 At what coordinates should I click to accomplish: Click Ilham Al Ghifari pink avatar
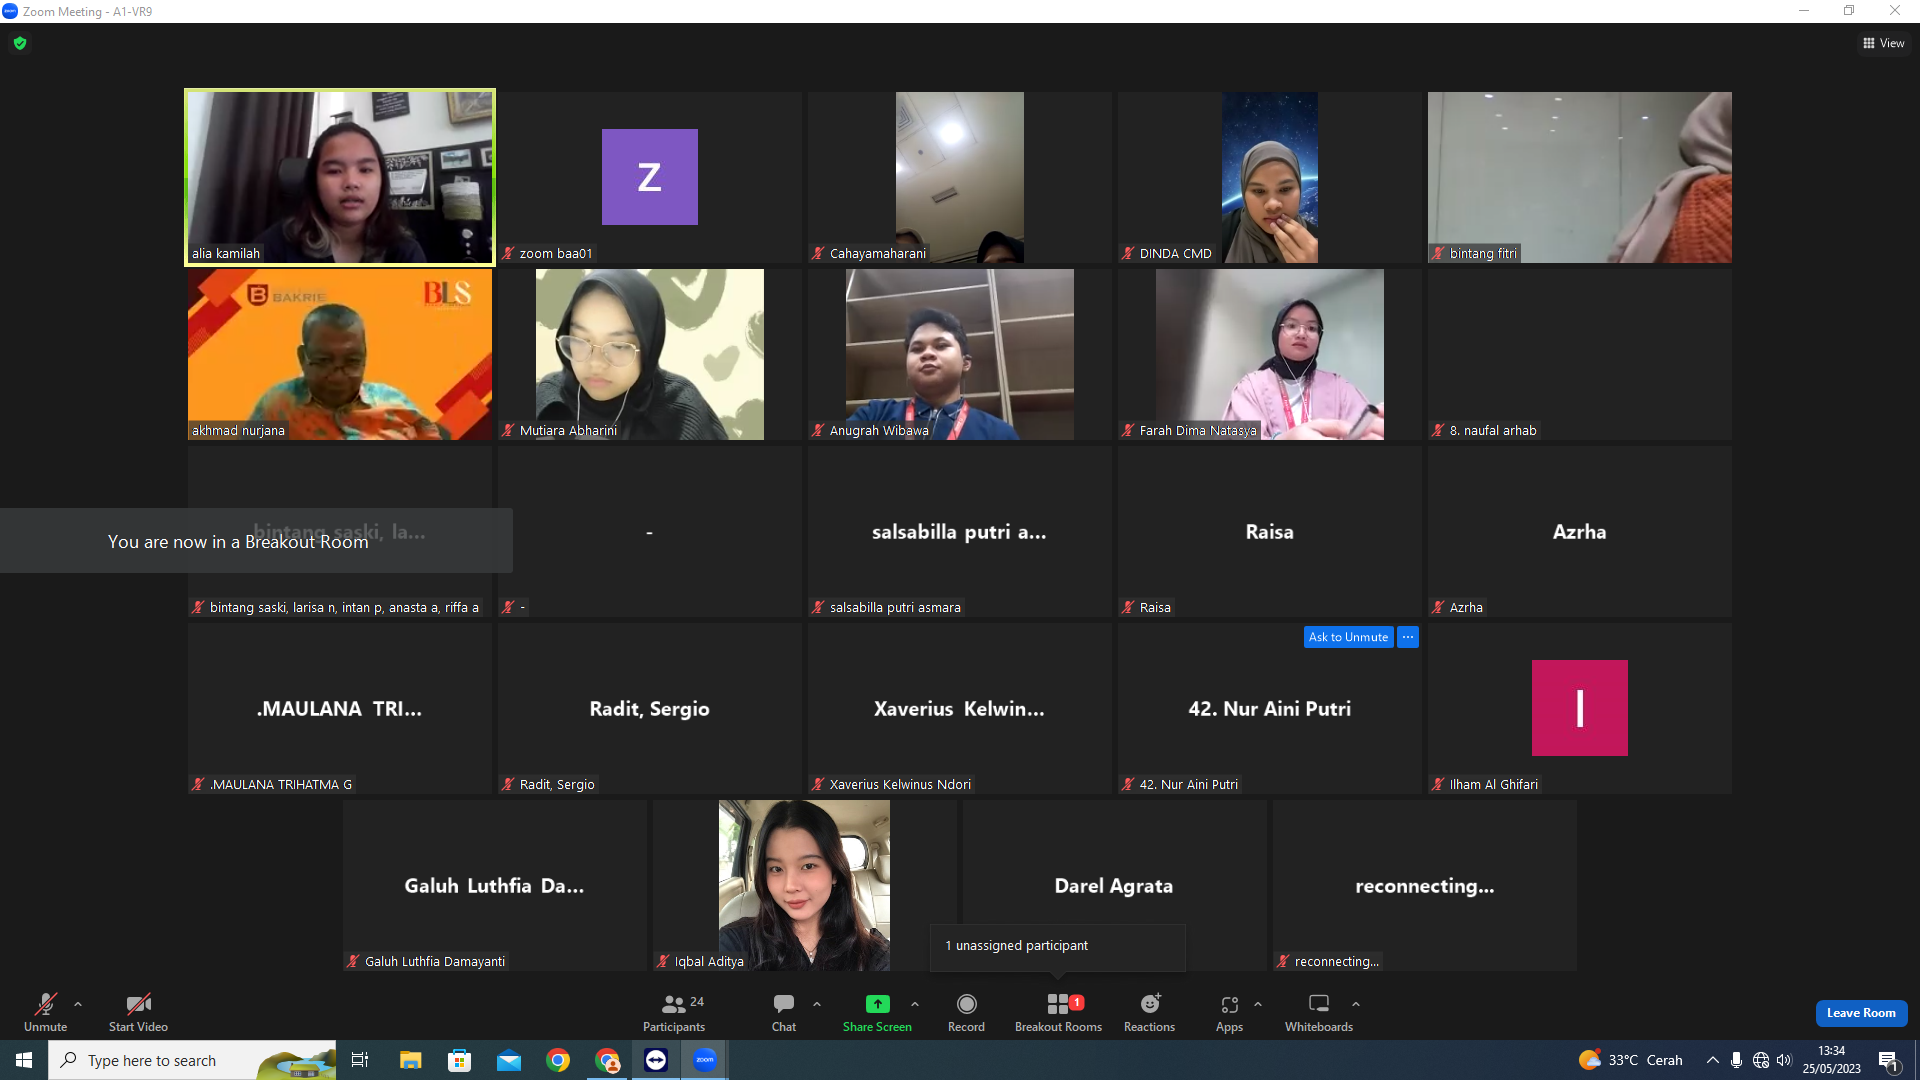[1580, 708]
